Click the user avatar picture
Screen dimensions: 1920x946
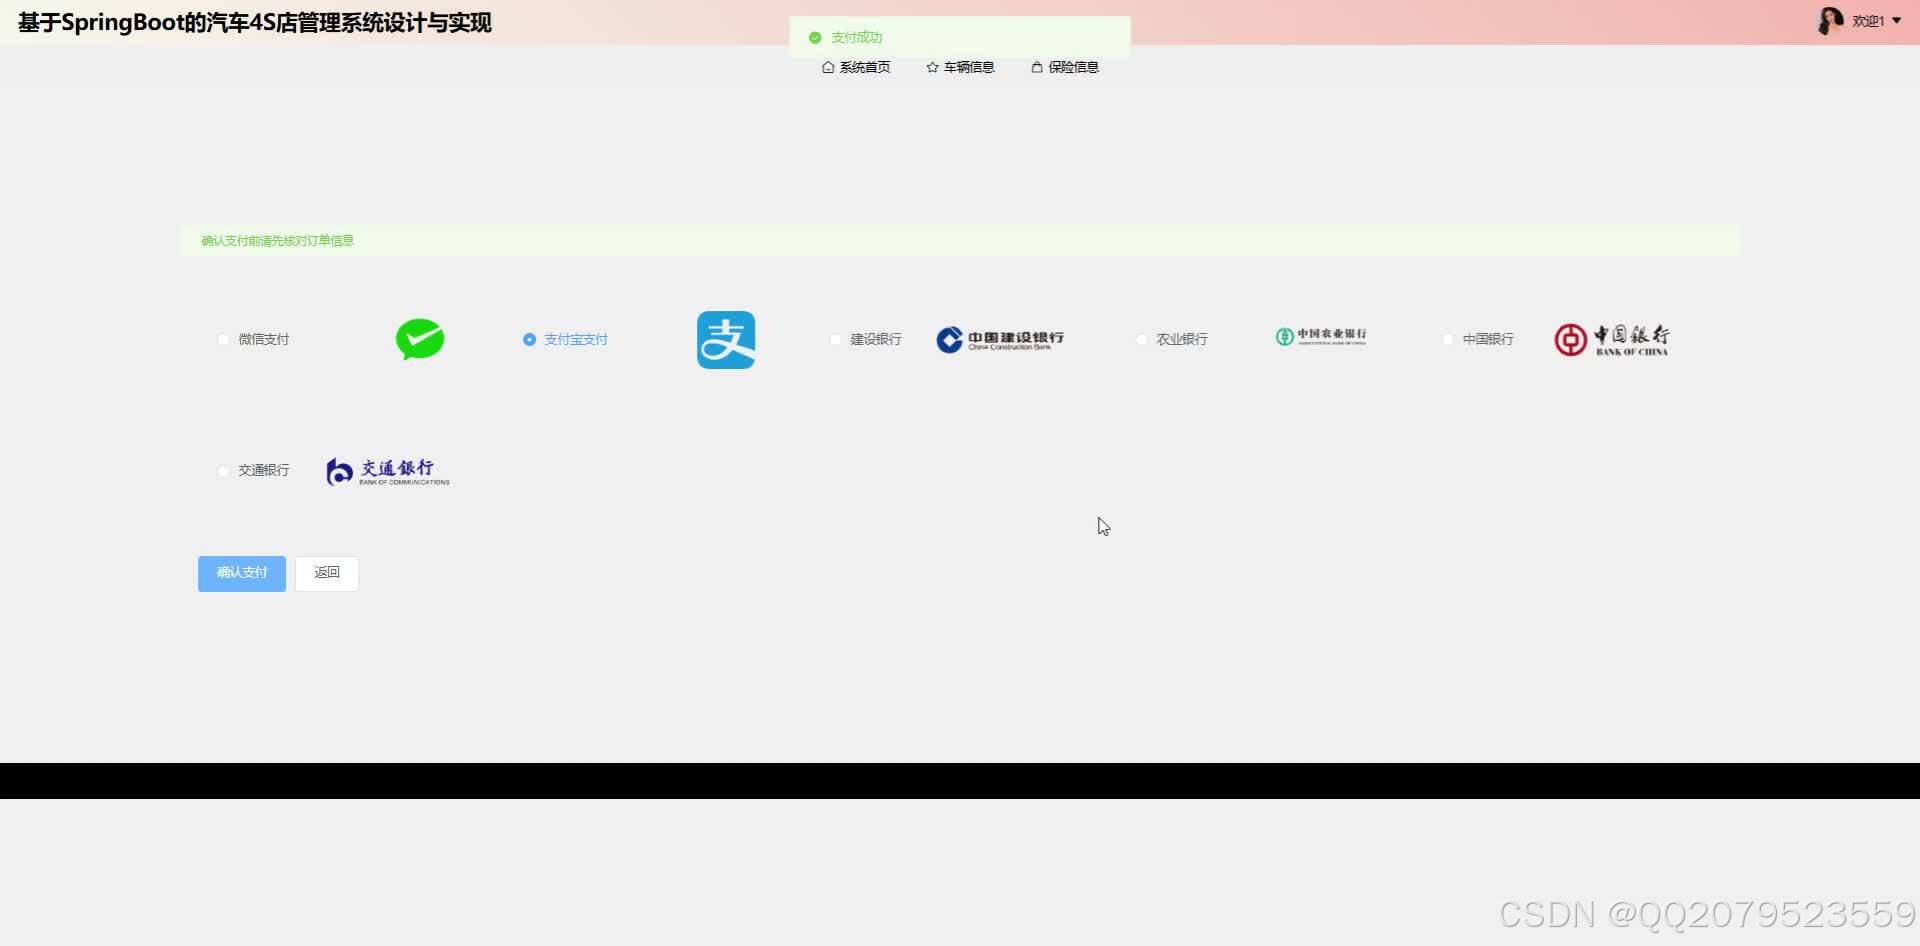(1830, 21)
